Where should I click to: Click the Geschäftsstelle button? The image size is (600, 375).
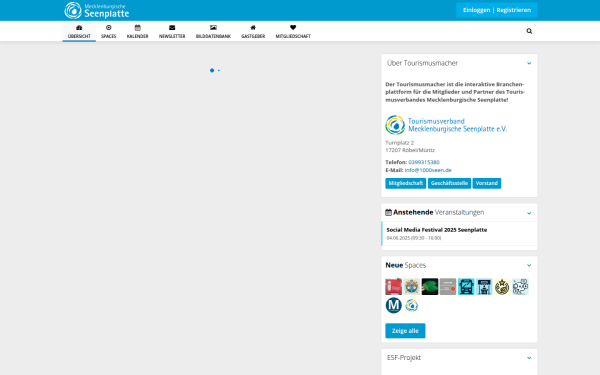click(x=449, y=183)
